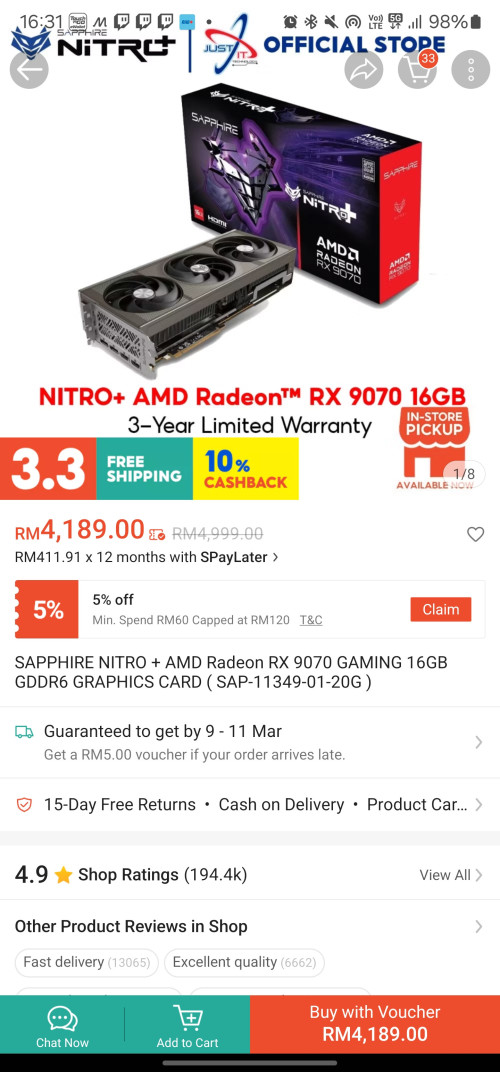The width and height of the screenshot is (500, 1072).
Task: Open View All shop ratings
Action: [x=451, y=875]
